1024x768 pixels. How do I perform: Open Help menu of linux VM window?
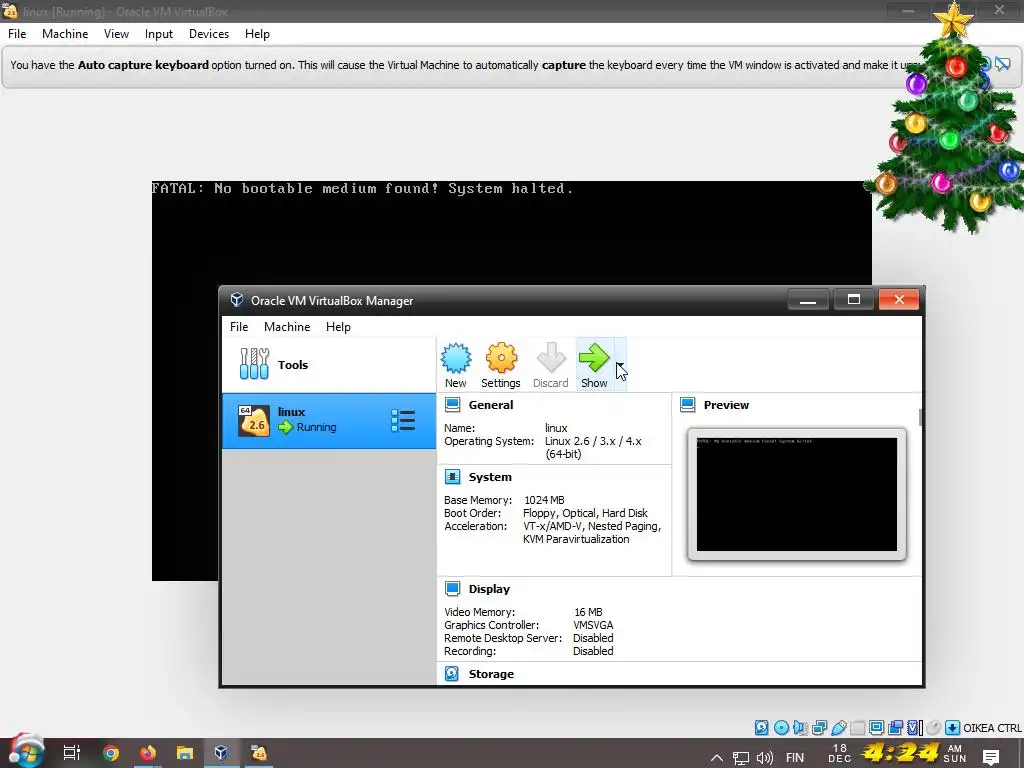tap(257, 34)
